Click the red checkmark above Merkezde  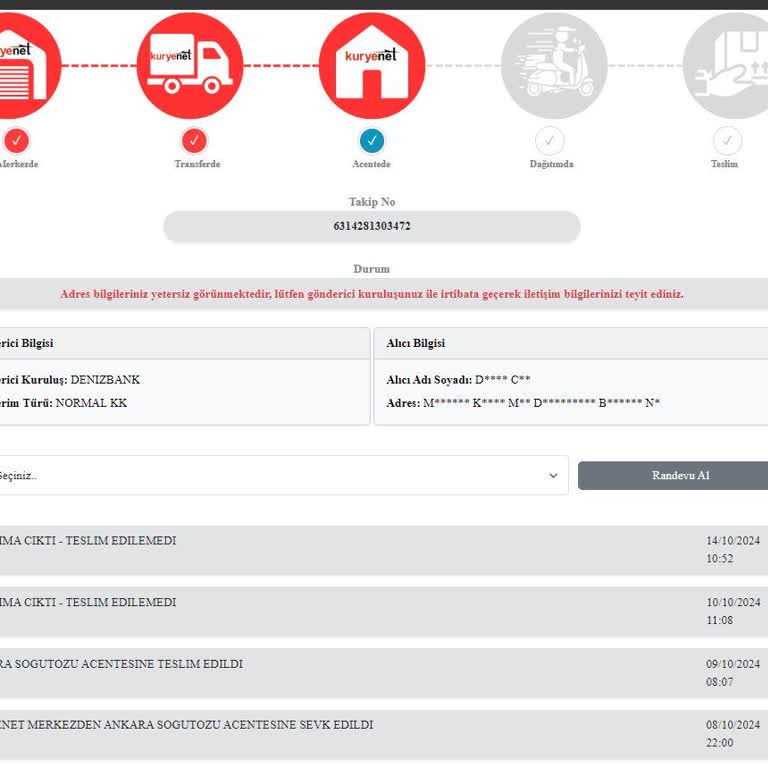[17, 141]
